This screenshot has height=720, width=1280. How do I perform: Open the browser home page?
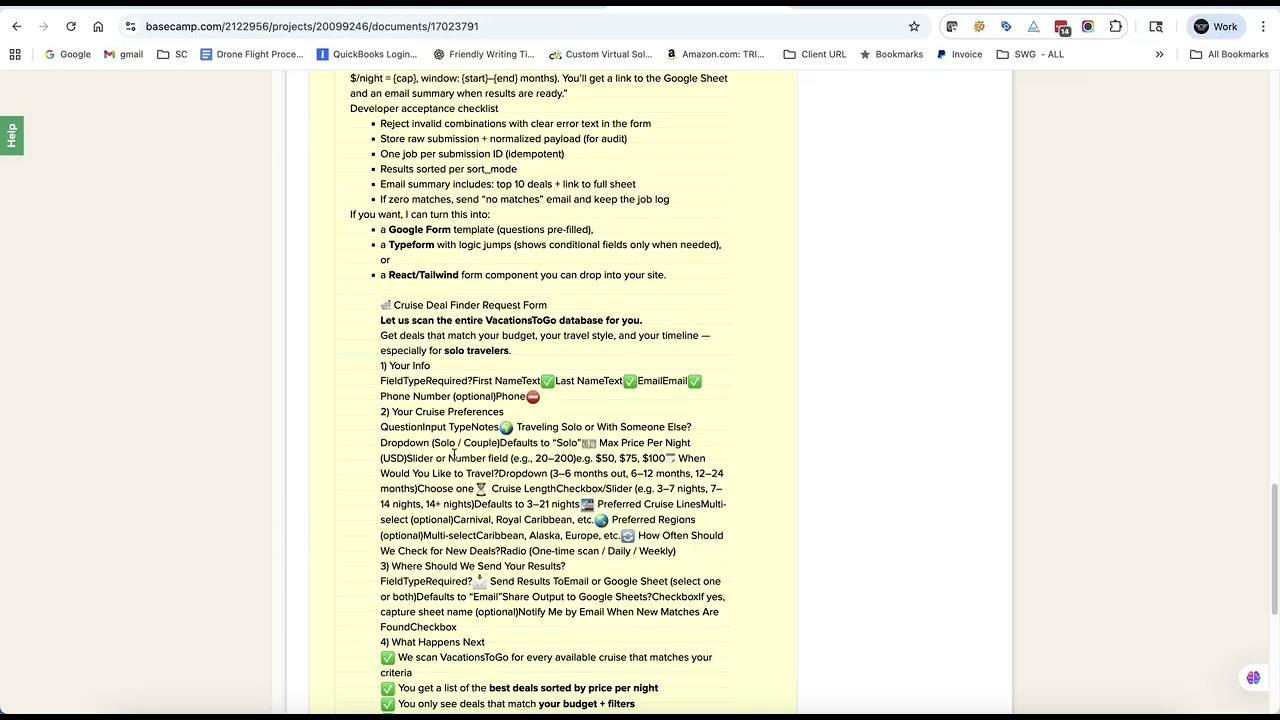(98, 27)
